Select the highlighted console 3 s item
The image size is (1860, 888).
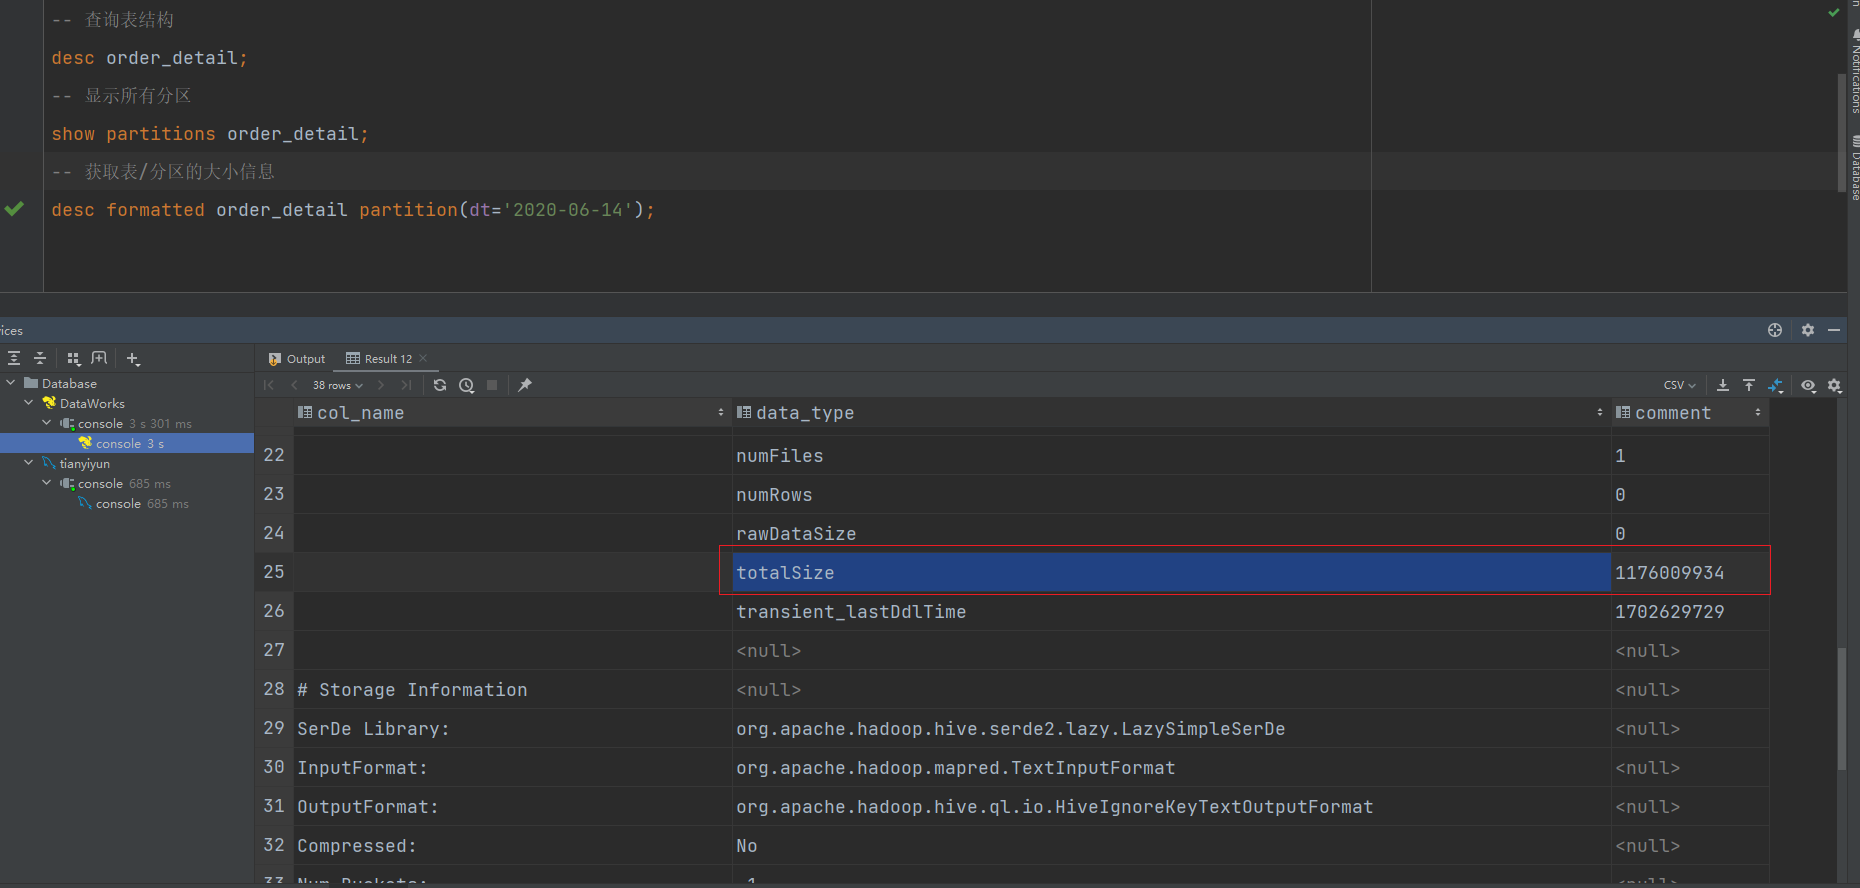pyautogui.click(x=127, y=443)
